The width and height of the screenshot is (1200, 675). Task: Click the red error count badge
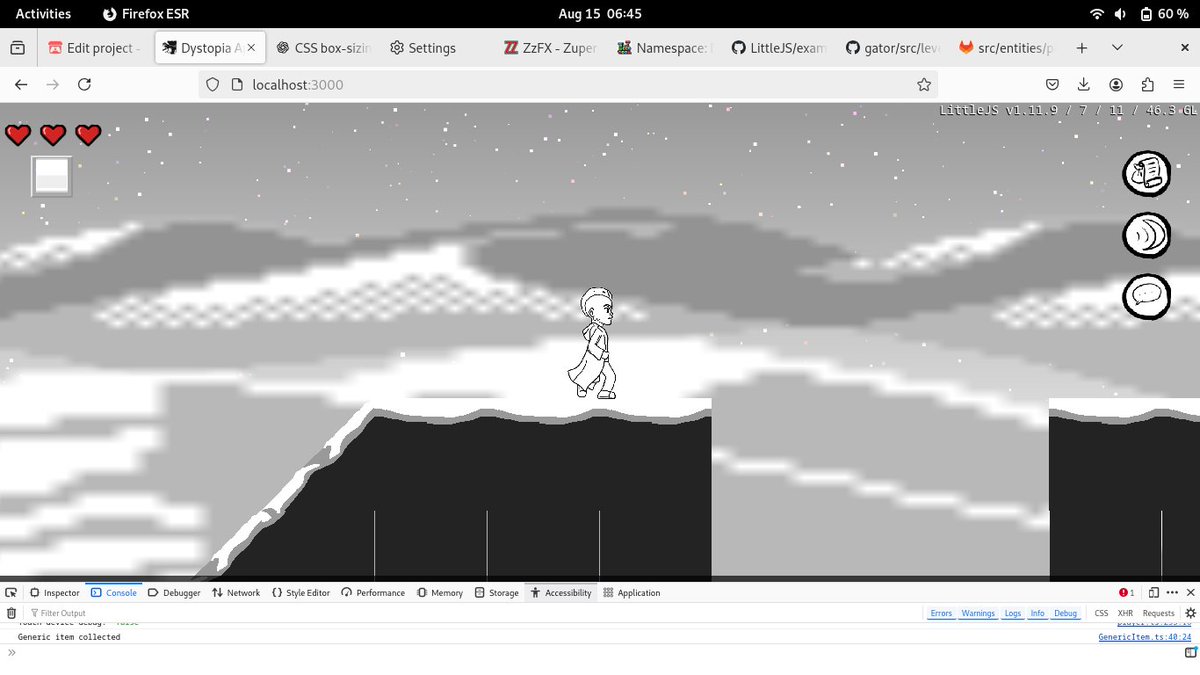coord(1126,593)
